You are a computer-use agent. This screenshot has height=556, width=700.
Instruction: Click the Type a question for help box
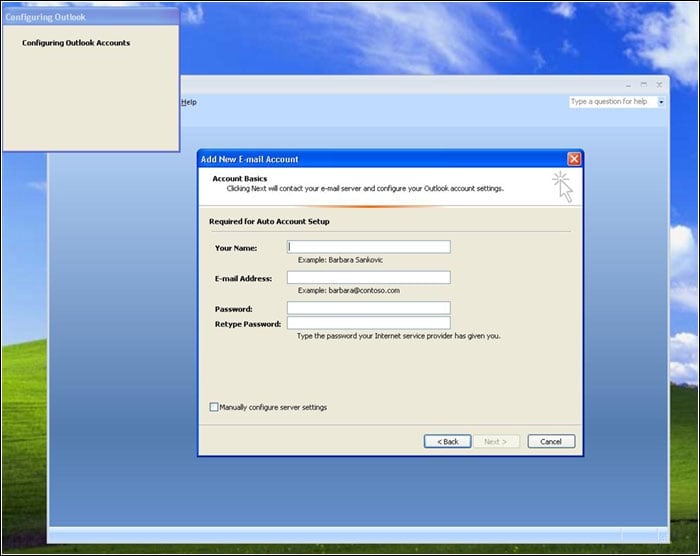612,102
